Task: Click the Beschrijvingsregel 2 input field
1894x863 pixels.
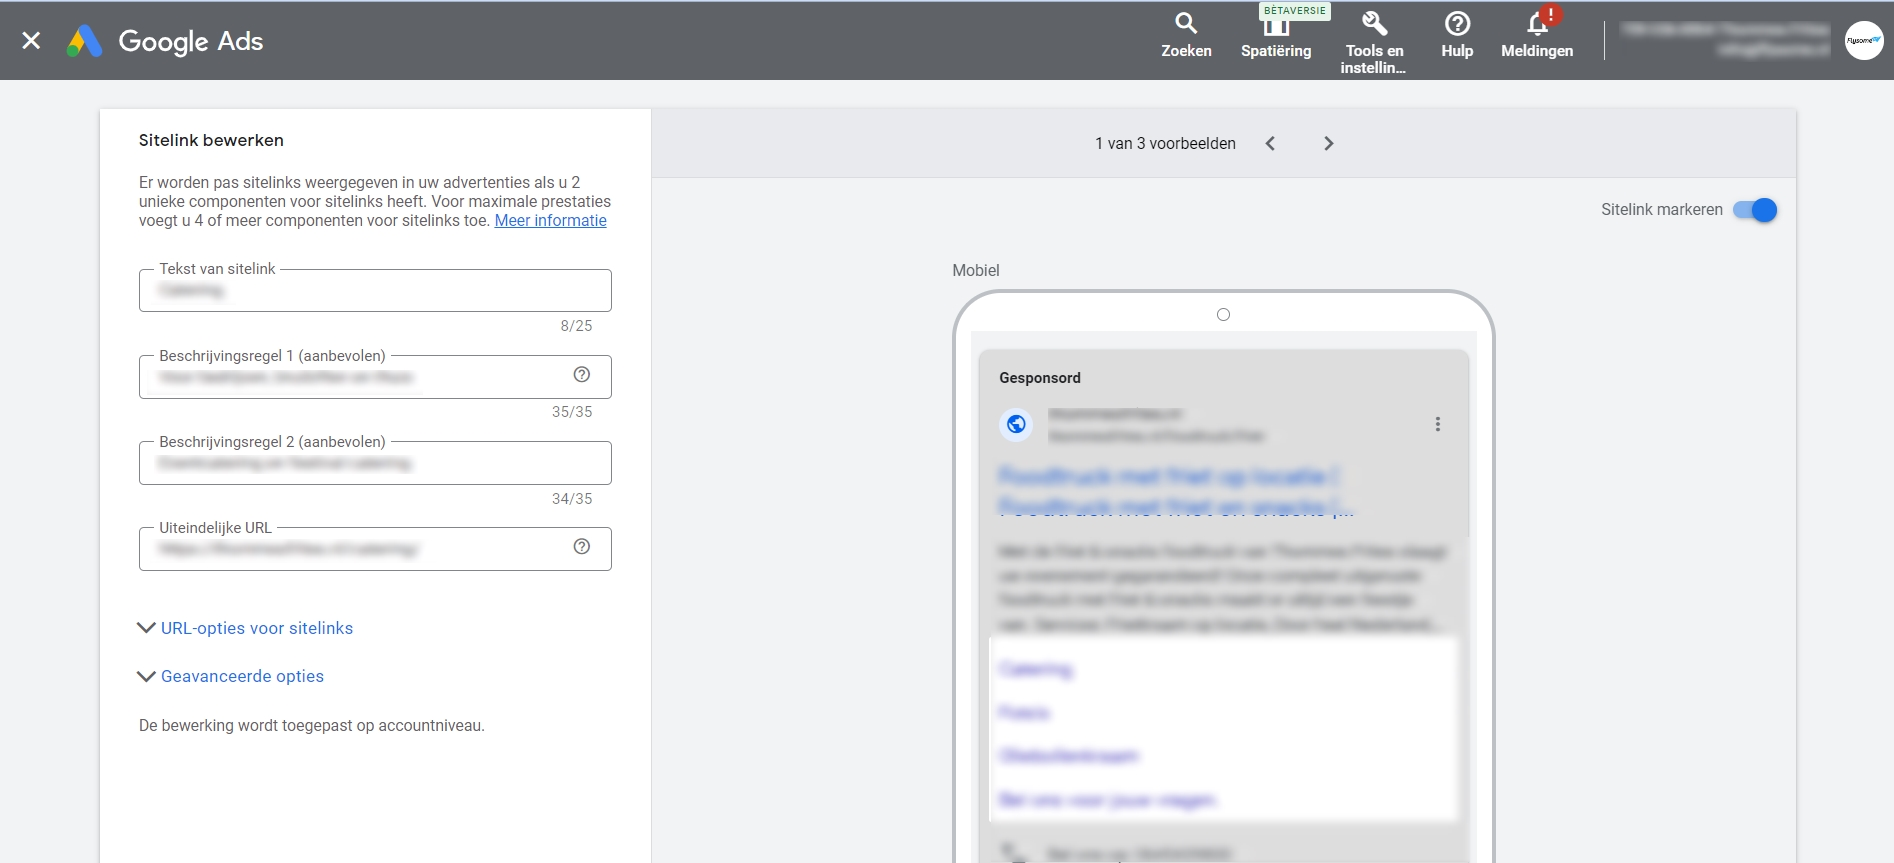Action: (x=375, y=464)
